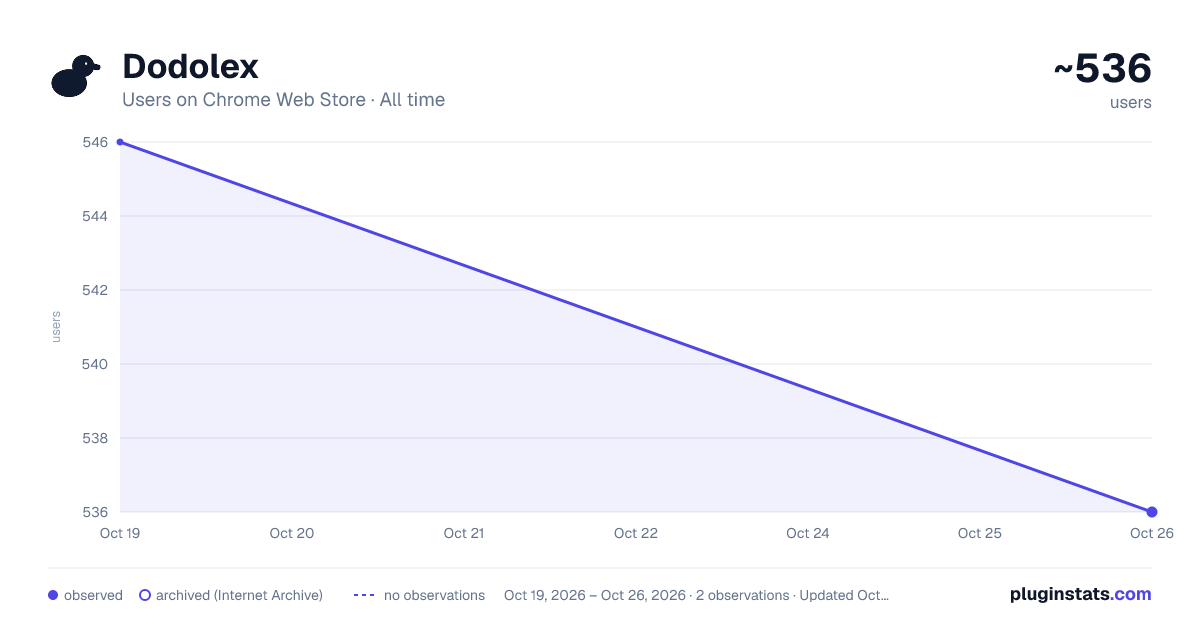Click the vertical 'users' axis title

pyautogui.click(x=56, y=327)
